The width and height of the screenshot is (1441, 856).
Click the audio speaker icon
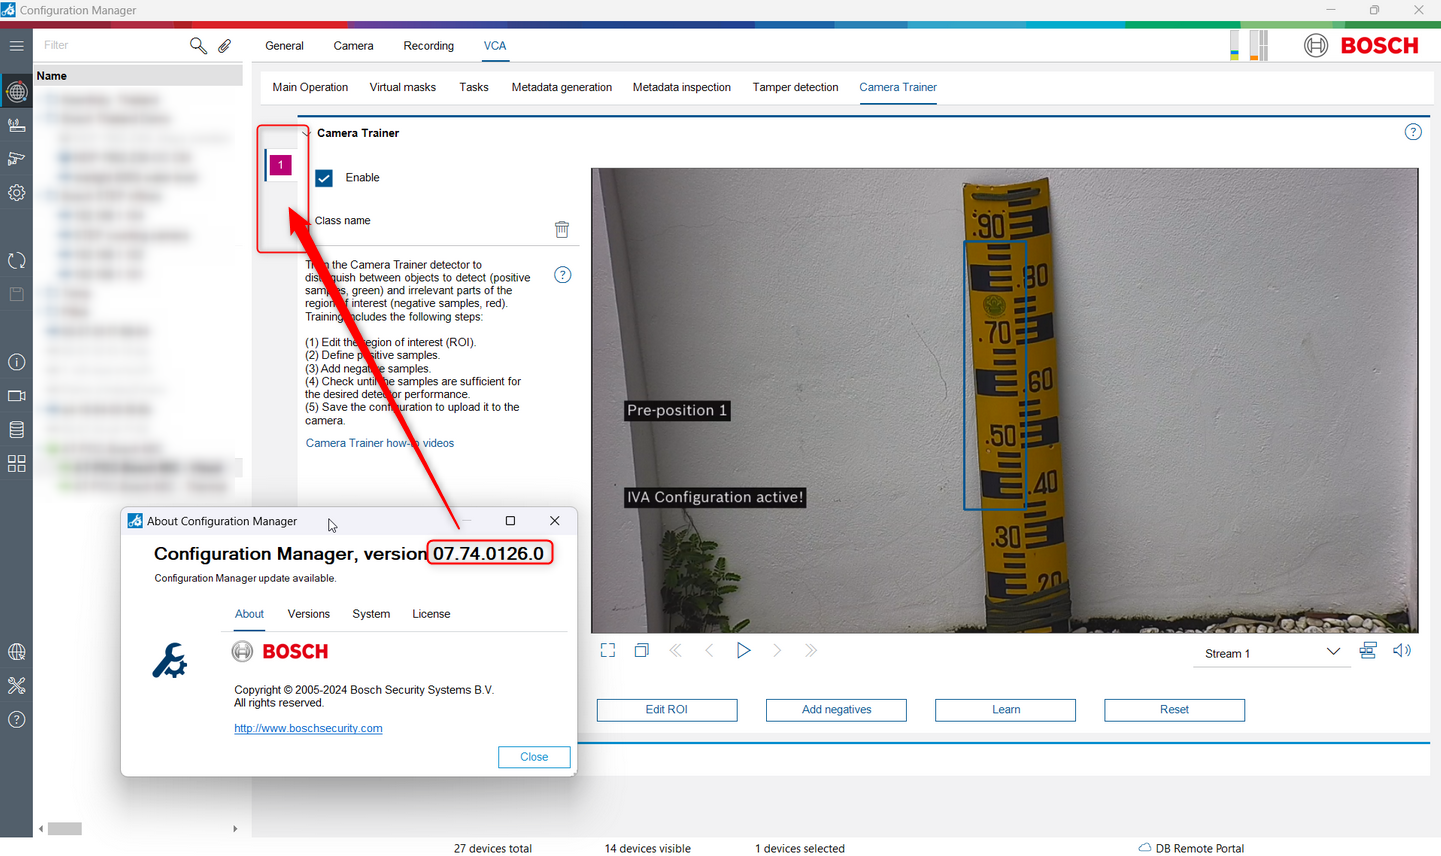tap(1402, 651)
